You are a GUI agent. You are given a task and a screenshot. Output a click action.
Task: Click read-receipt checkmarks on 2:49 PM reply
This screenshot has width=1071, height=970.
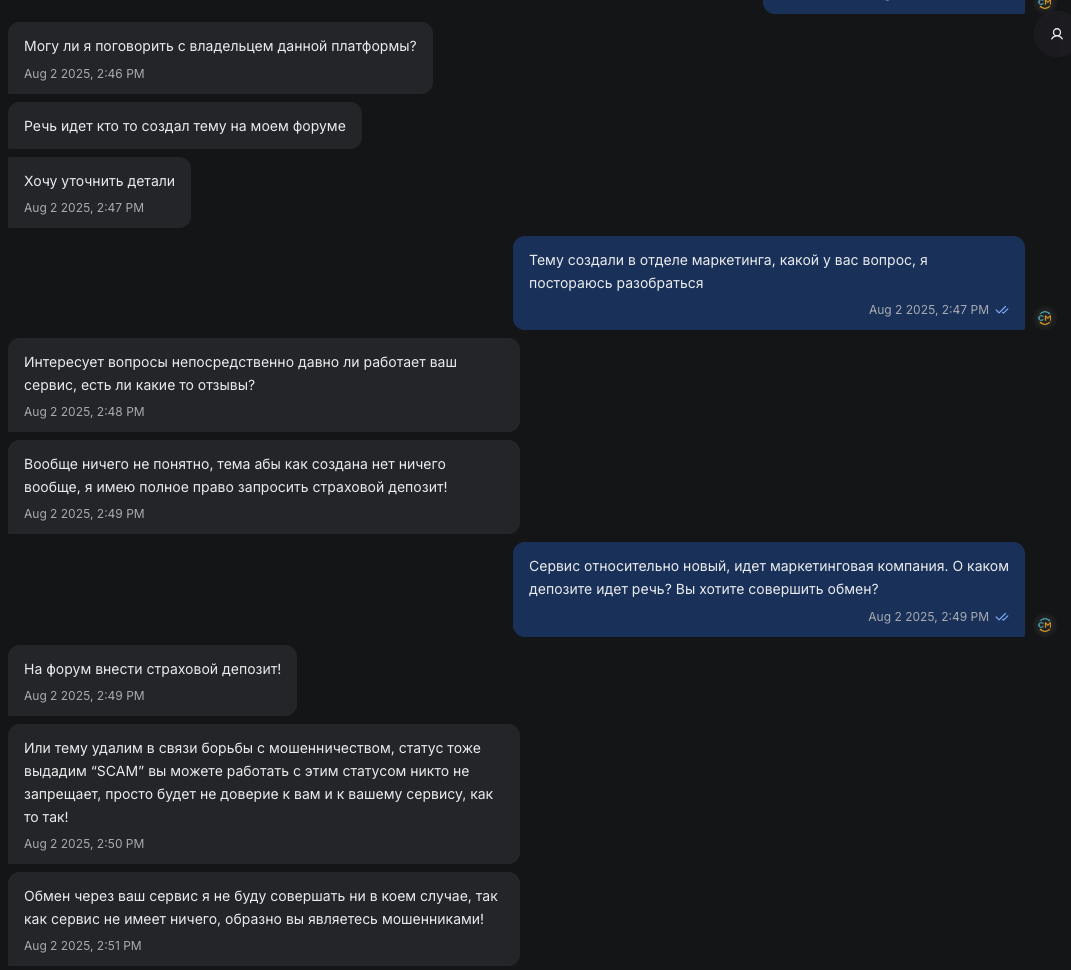click(1002, 618)
